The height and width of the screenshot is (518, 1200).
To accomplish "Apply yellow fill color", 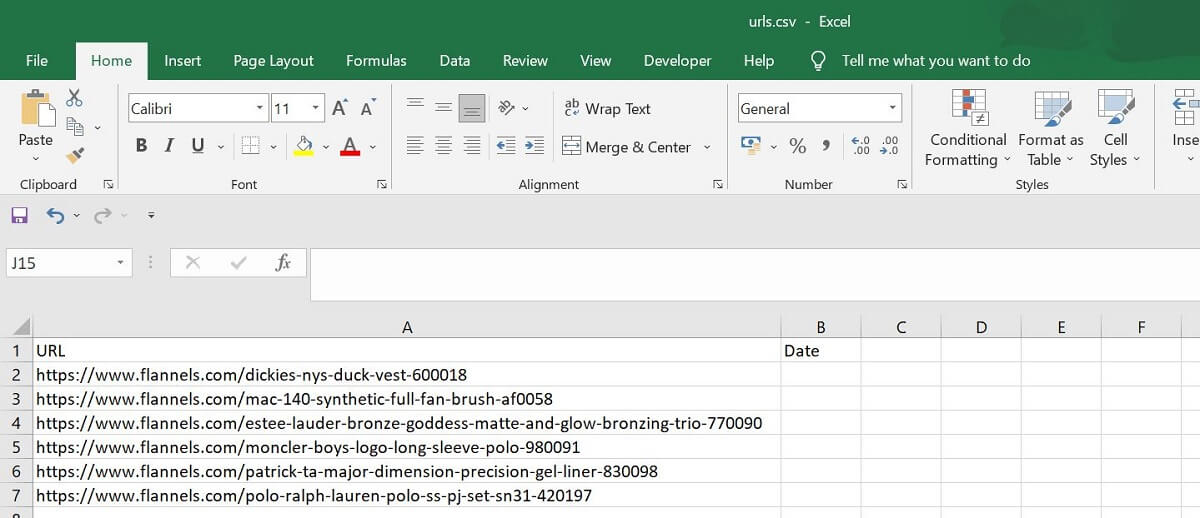I will pos(304,146).
